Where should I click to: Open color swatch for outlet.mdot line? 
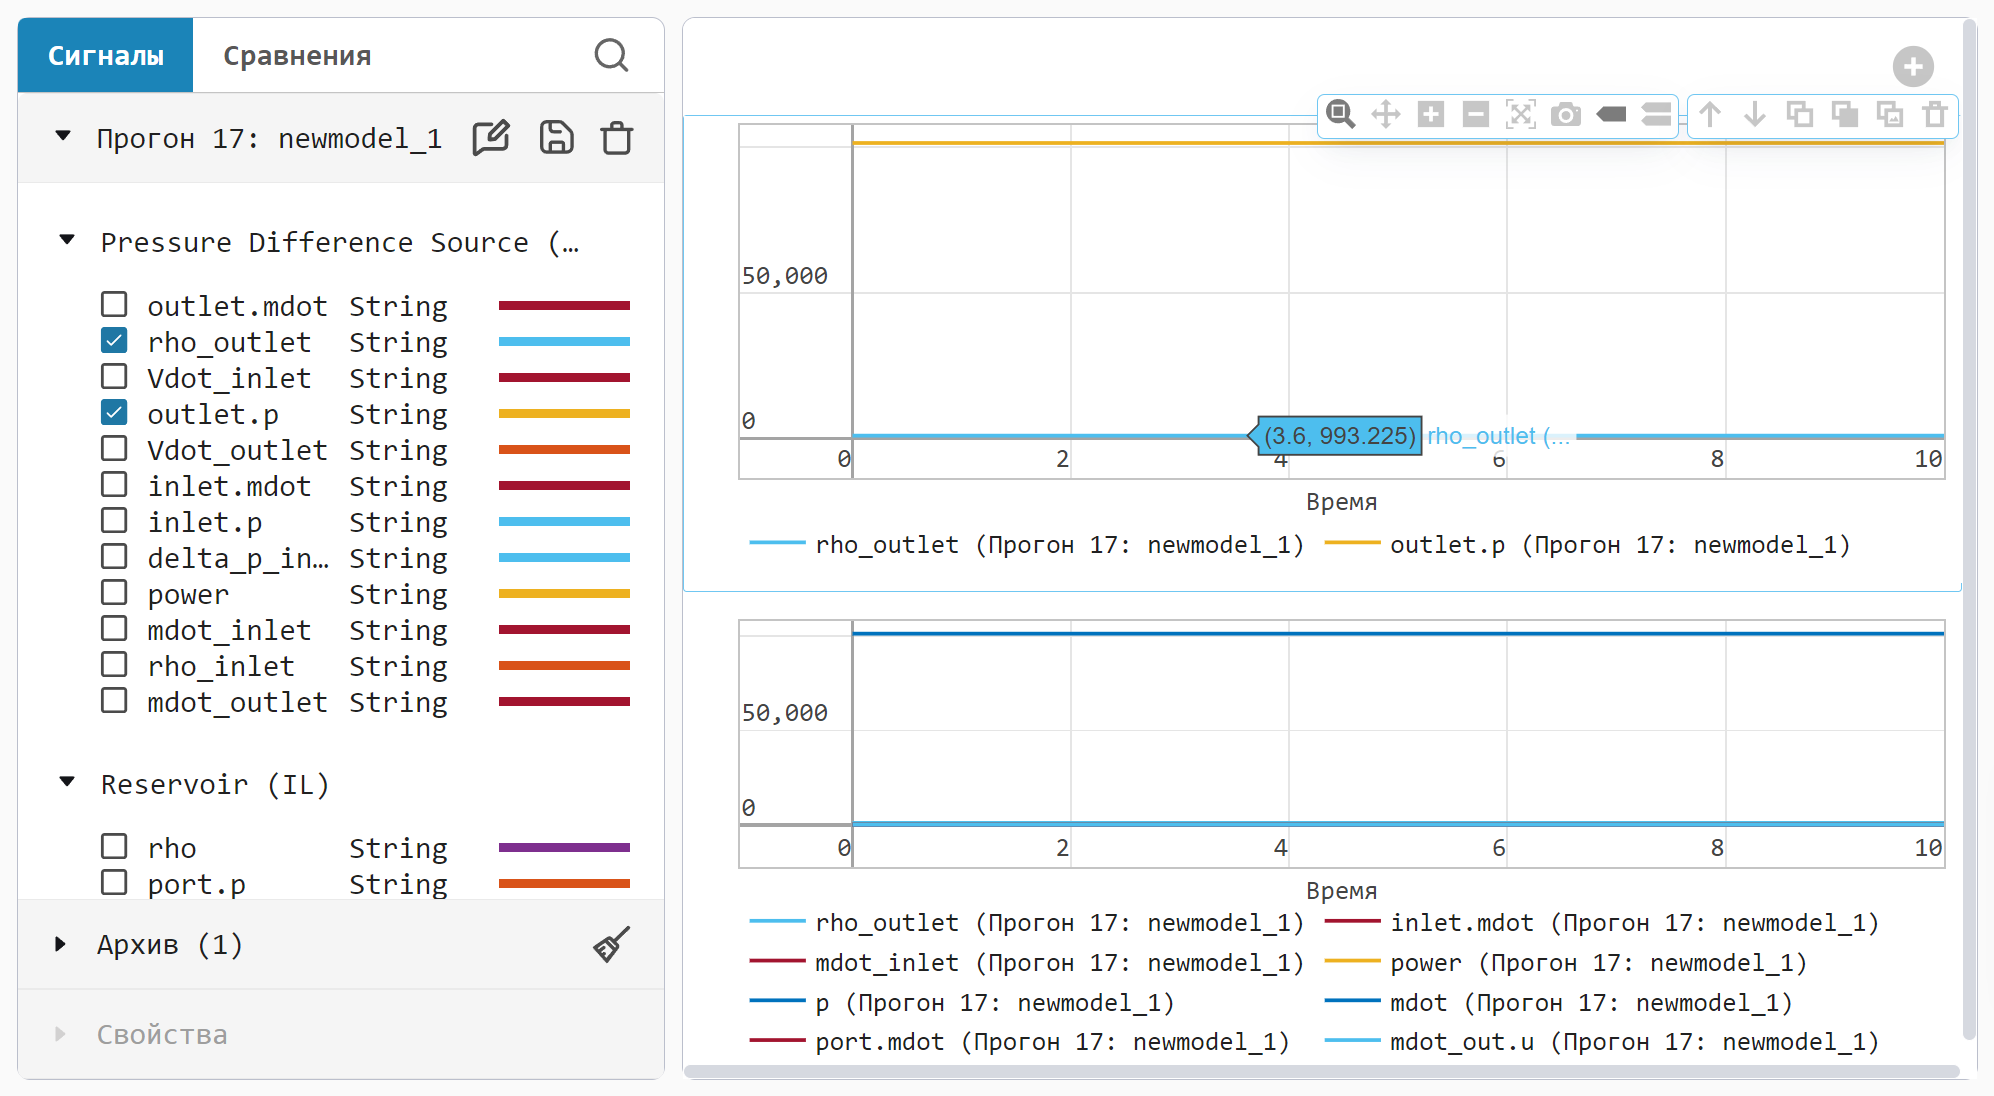(x=564, y=305)
